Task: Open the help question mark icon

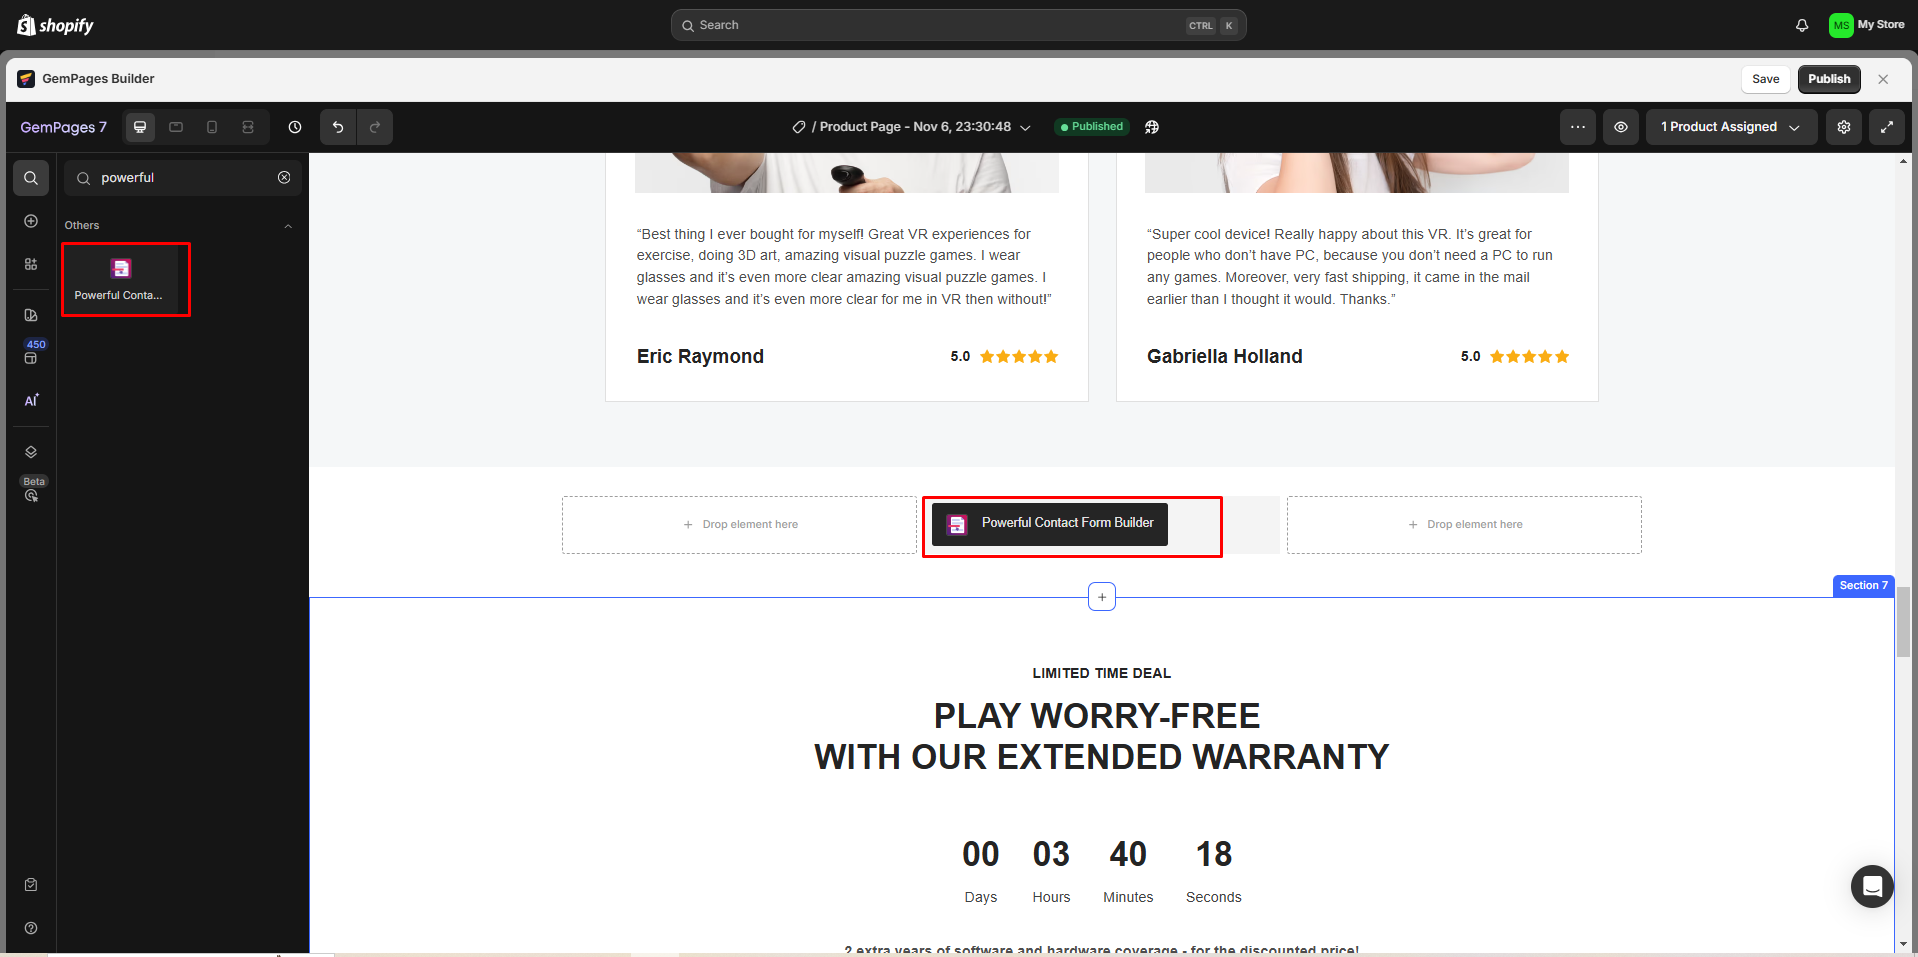Action: click(31, 928)
